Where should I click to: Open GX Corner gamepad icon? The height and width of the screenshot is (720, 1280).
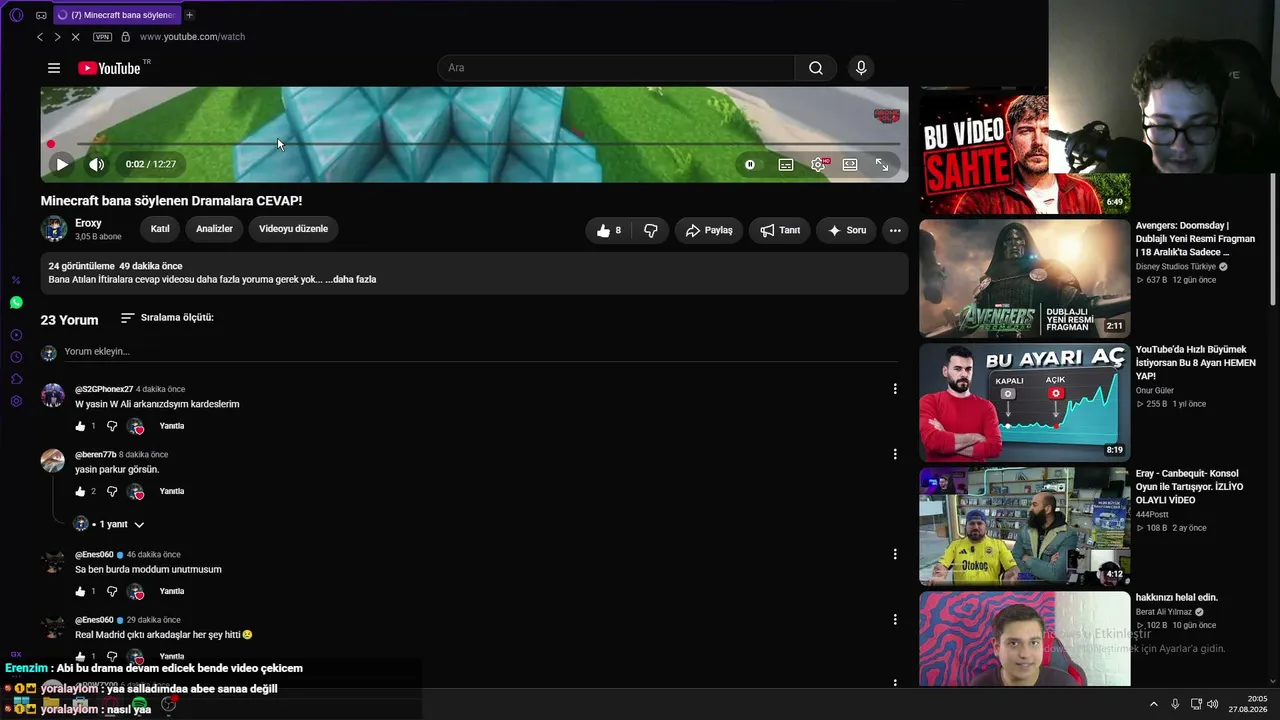pos(41,15)
